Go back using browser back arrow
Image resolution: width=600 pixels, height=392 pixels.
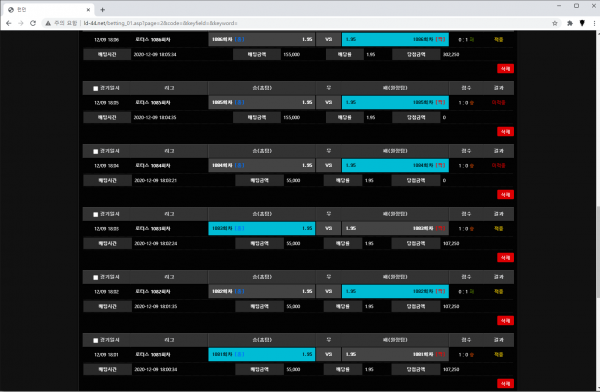8,23
